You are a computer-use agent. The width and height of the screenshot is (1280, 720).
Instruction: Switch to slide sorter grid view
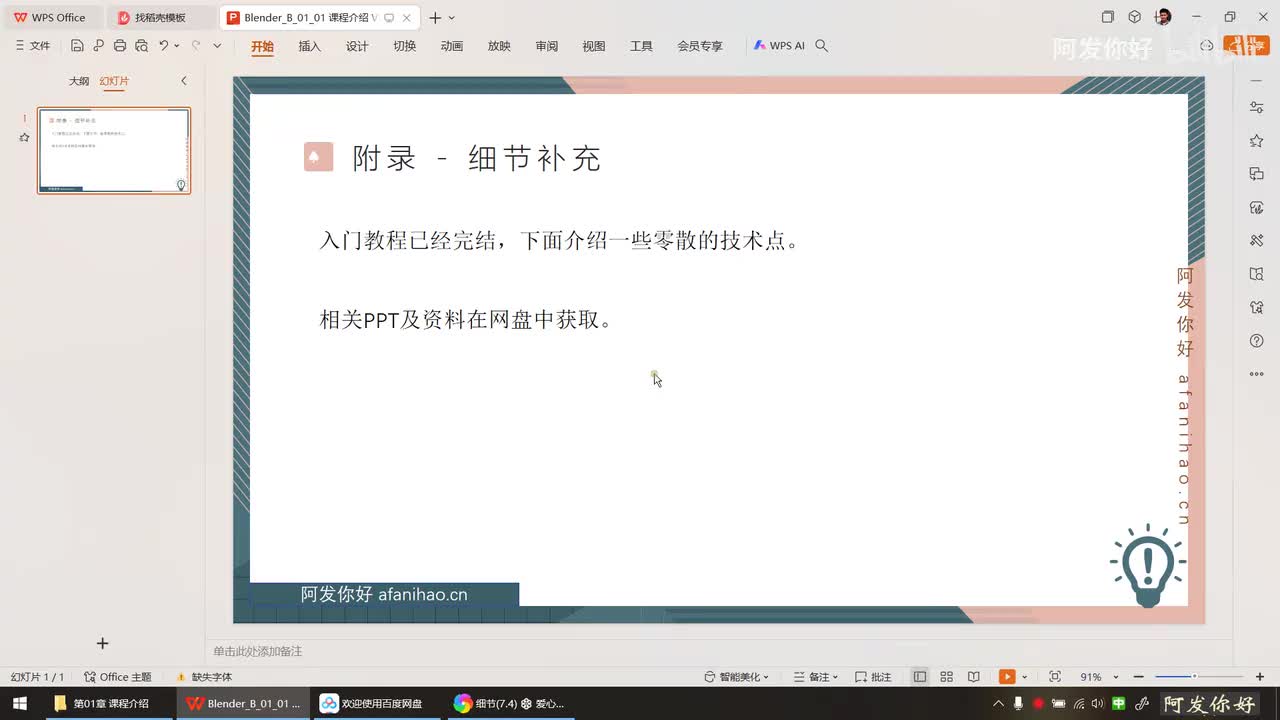[947, 677]
